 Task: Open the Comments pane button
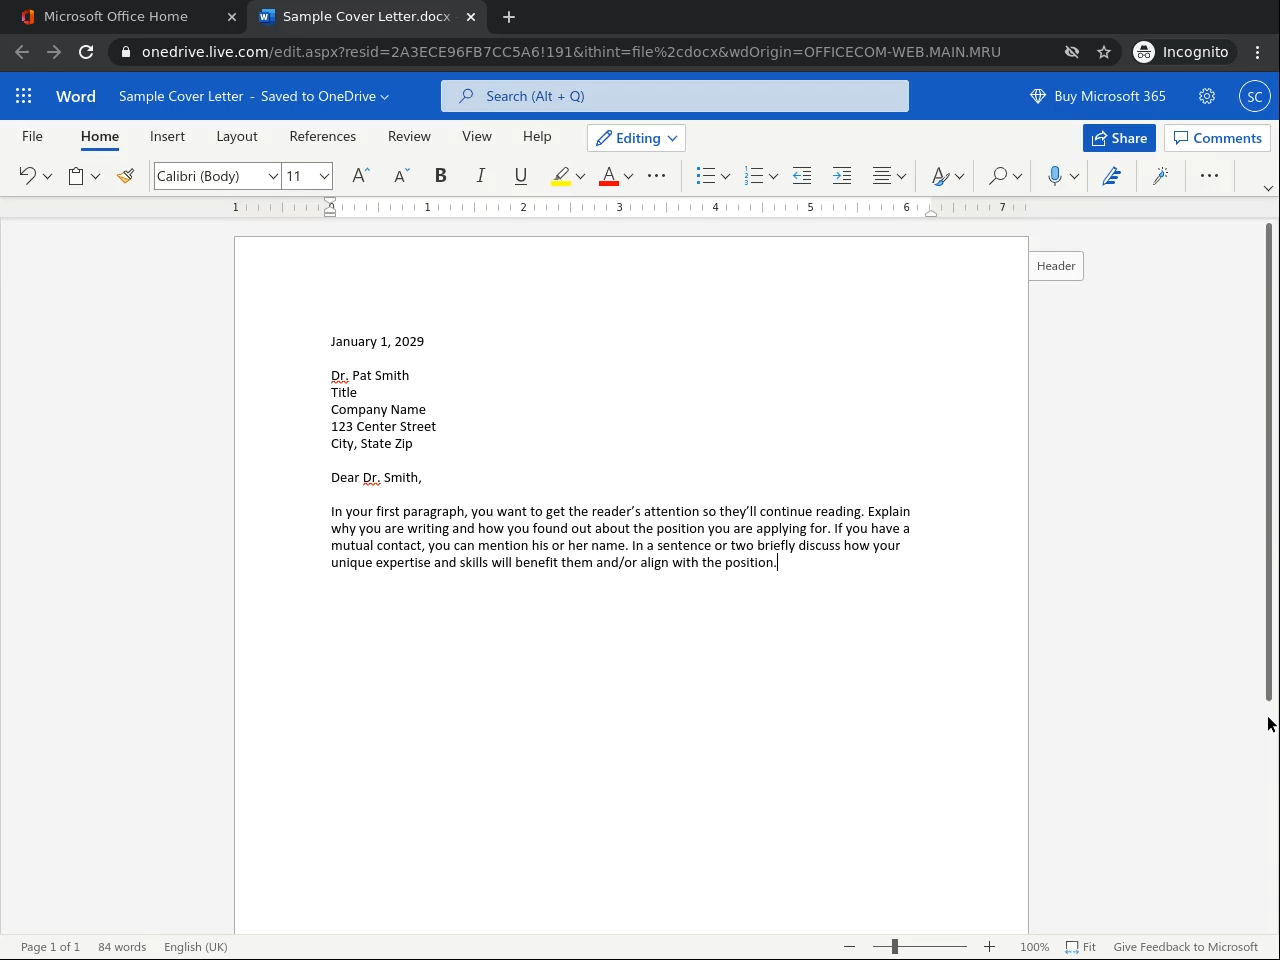point(1217,138)
